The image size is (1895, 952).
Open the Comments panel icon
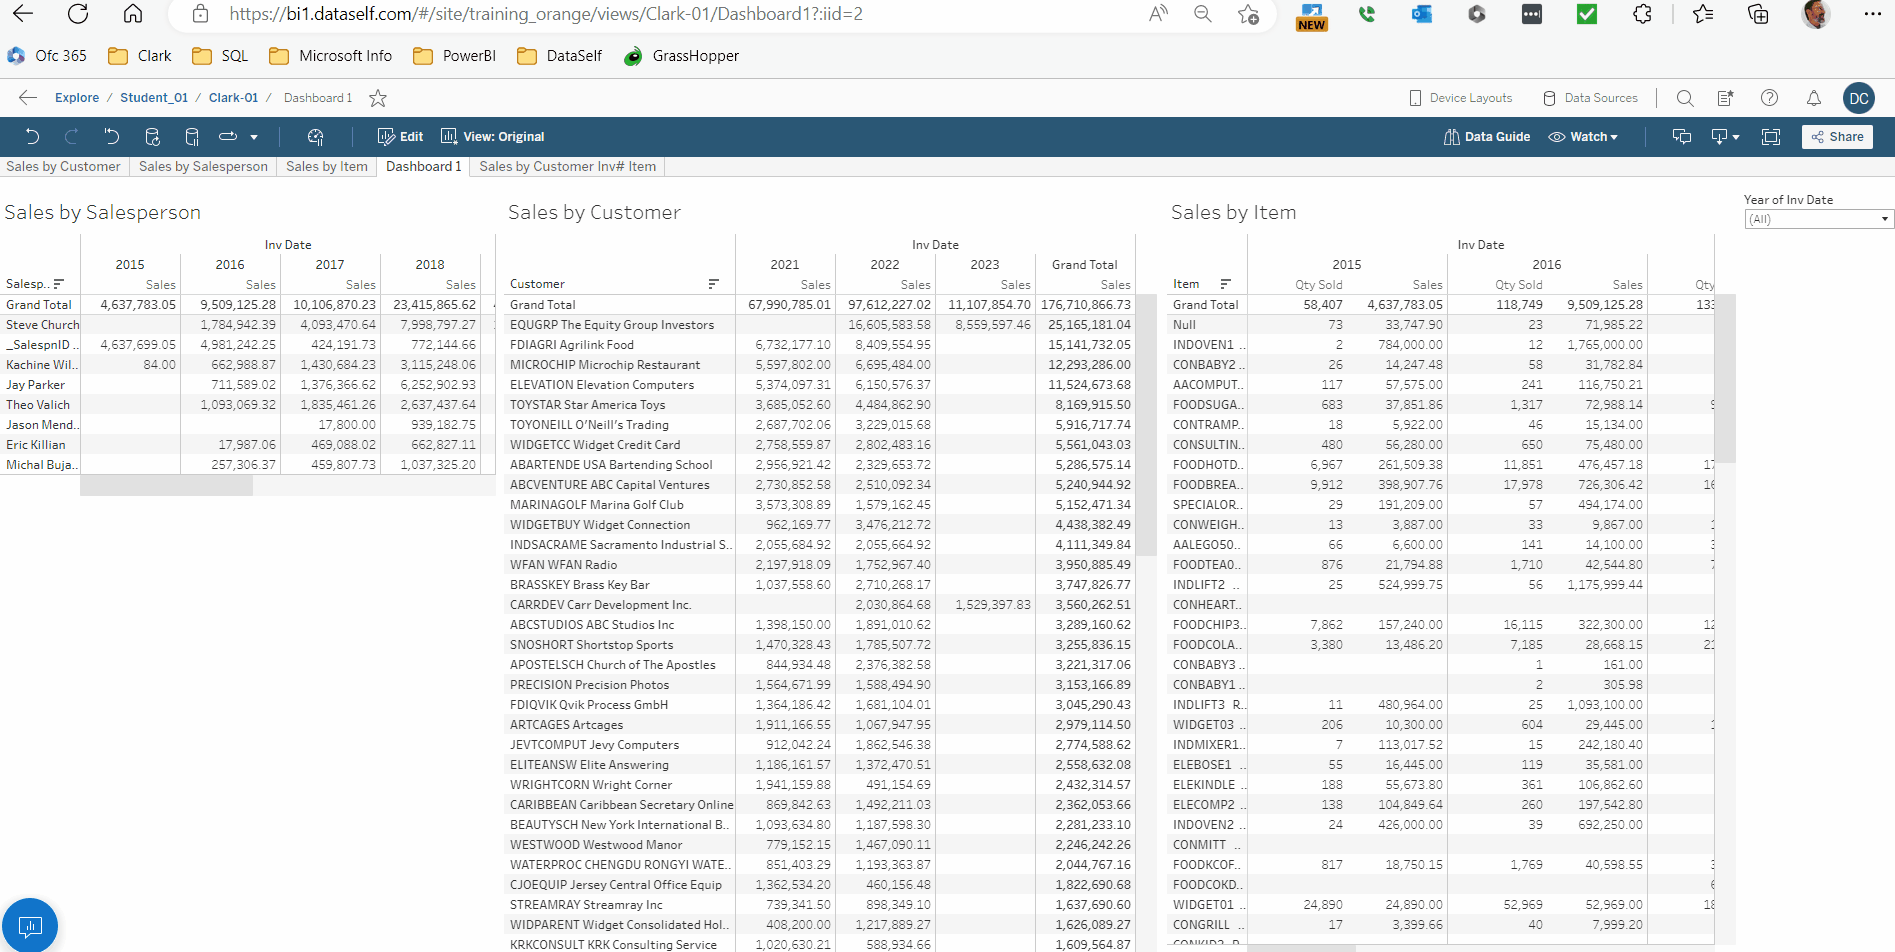click(1682, 137)
